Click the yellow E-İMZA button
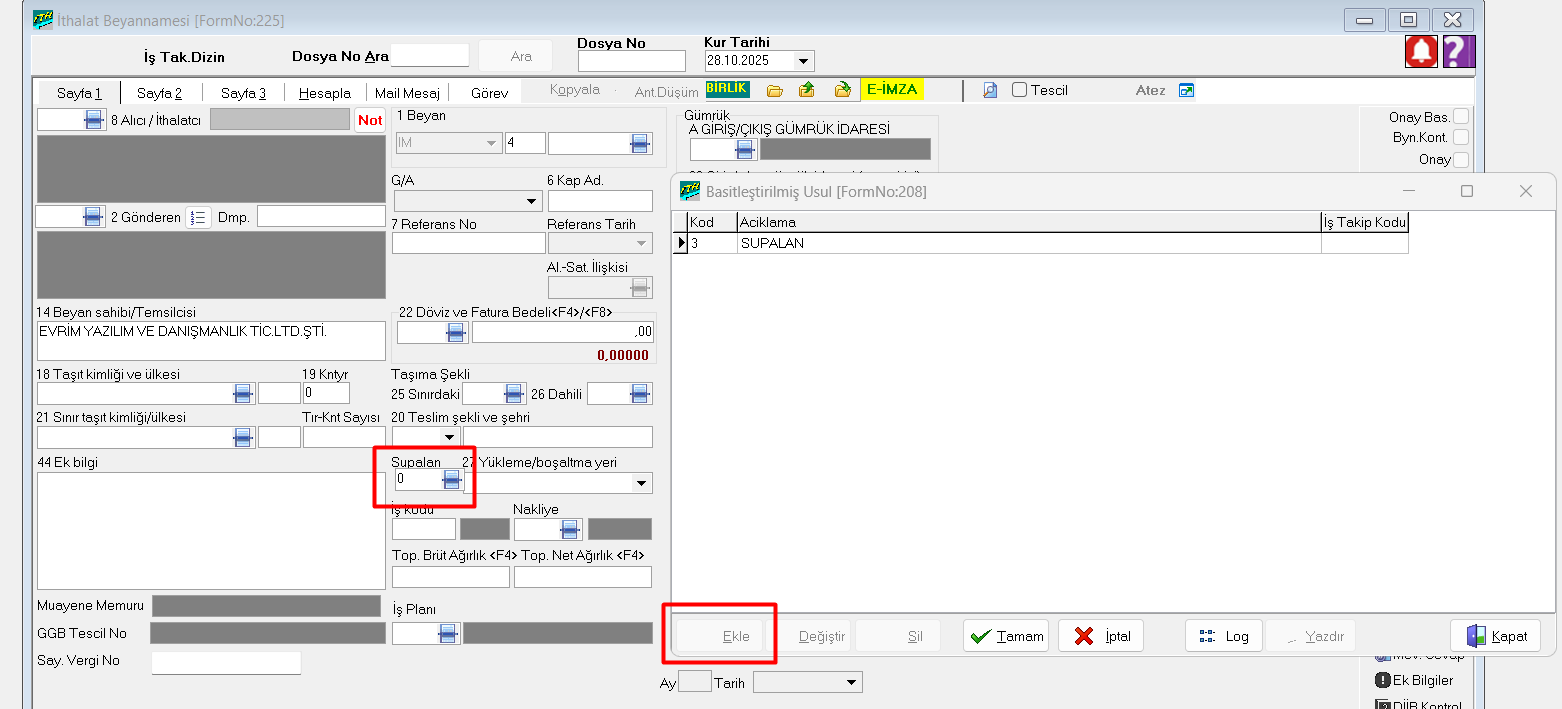Viewport: 1562px width, 709px height. click(x=891, y=89)
